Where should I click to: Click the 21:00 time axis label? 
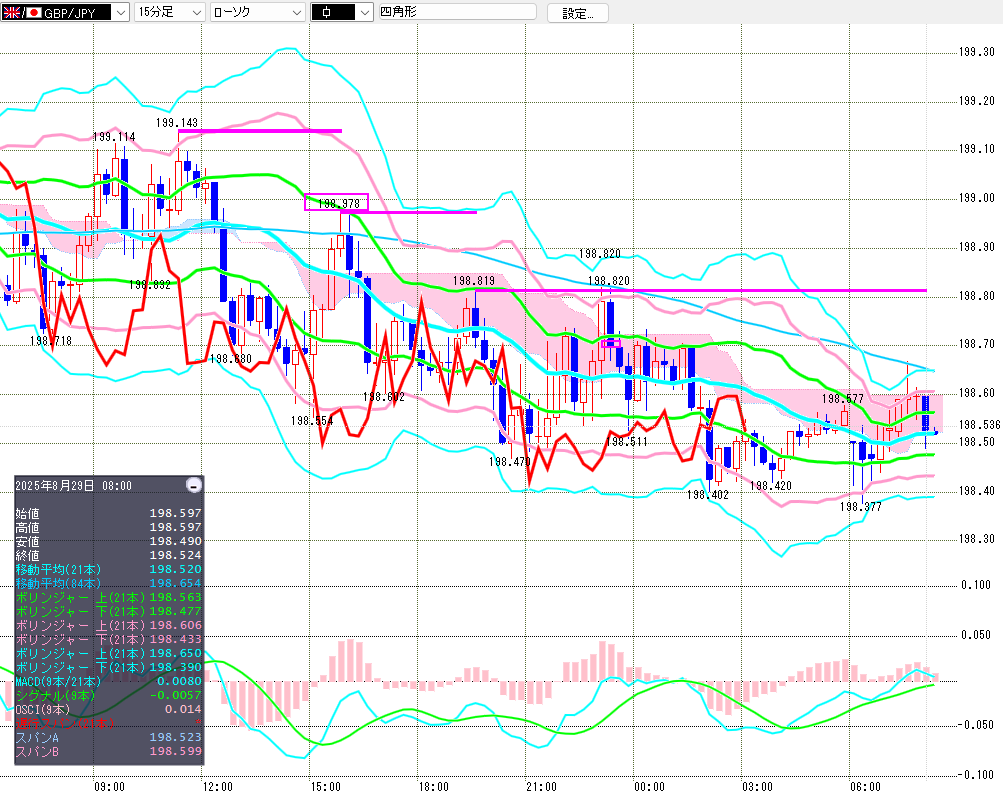[541, 787]
